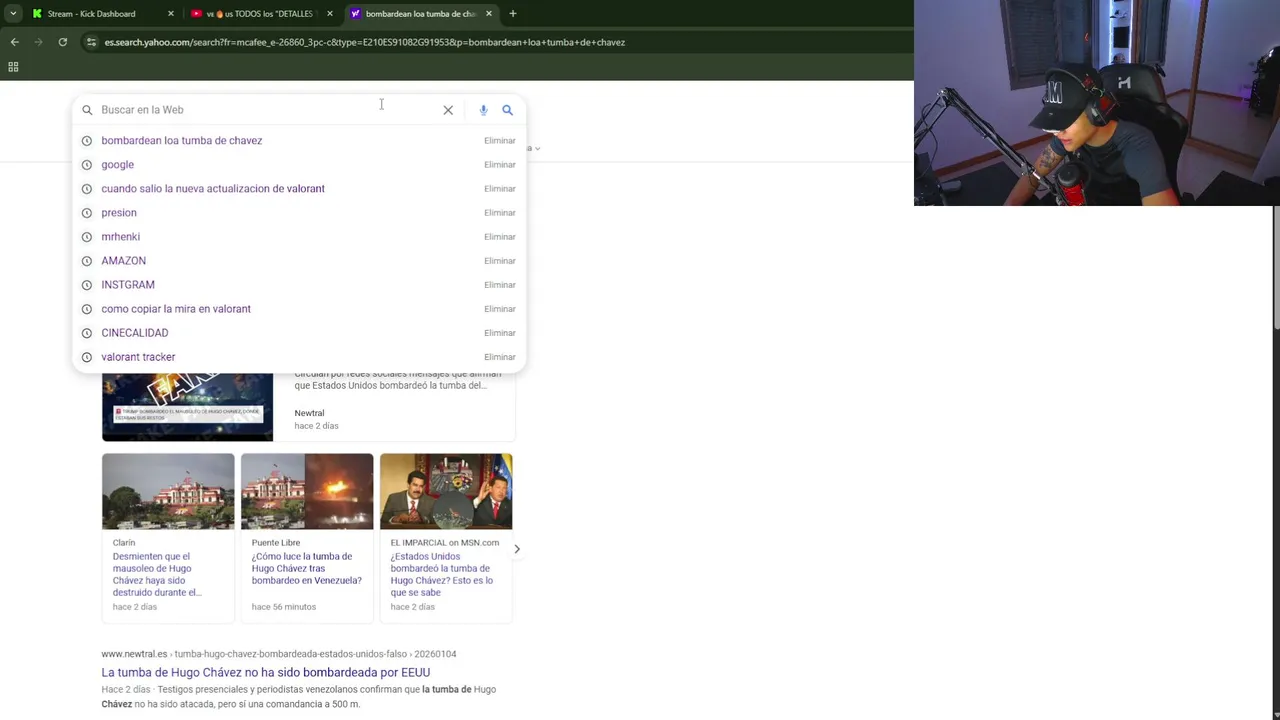
Task: Open the apps grid in bookmarks bar
Action: (13, 67)
